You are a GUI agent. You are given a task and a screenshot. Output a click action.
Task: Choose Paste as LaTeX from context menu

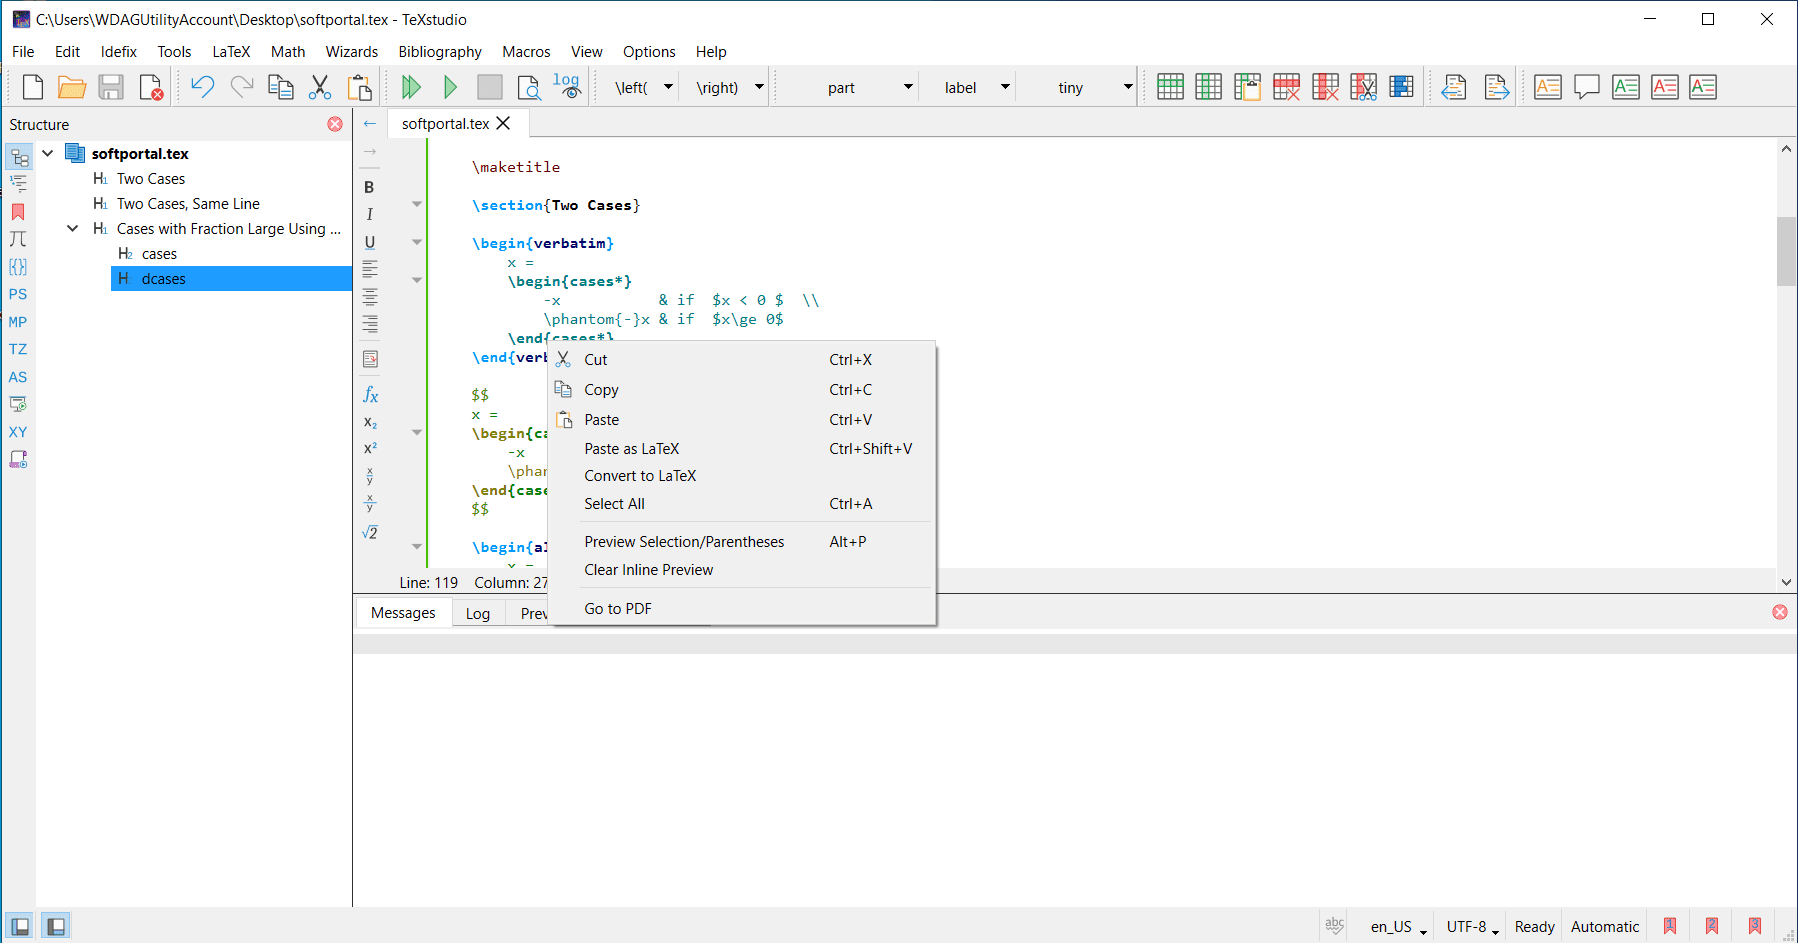(x=632, y=449)
